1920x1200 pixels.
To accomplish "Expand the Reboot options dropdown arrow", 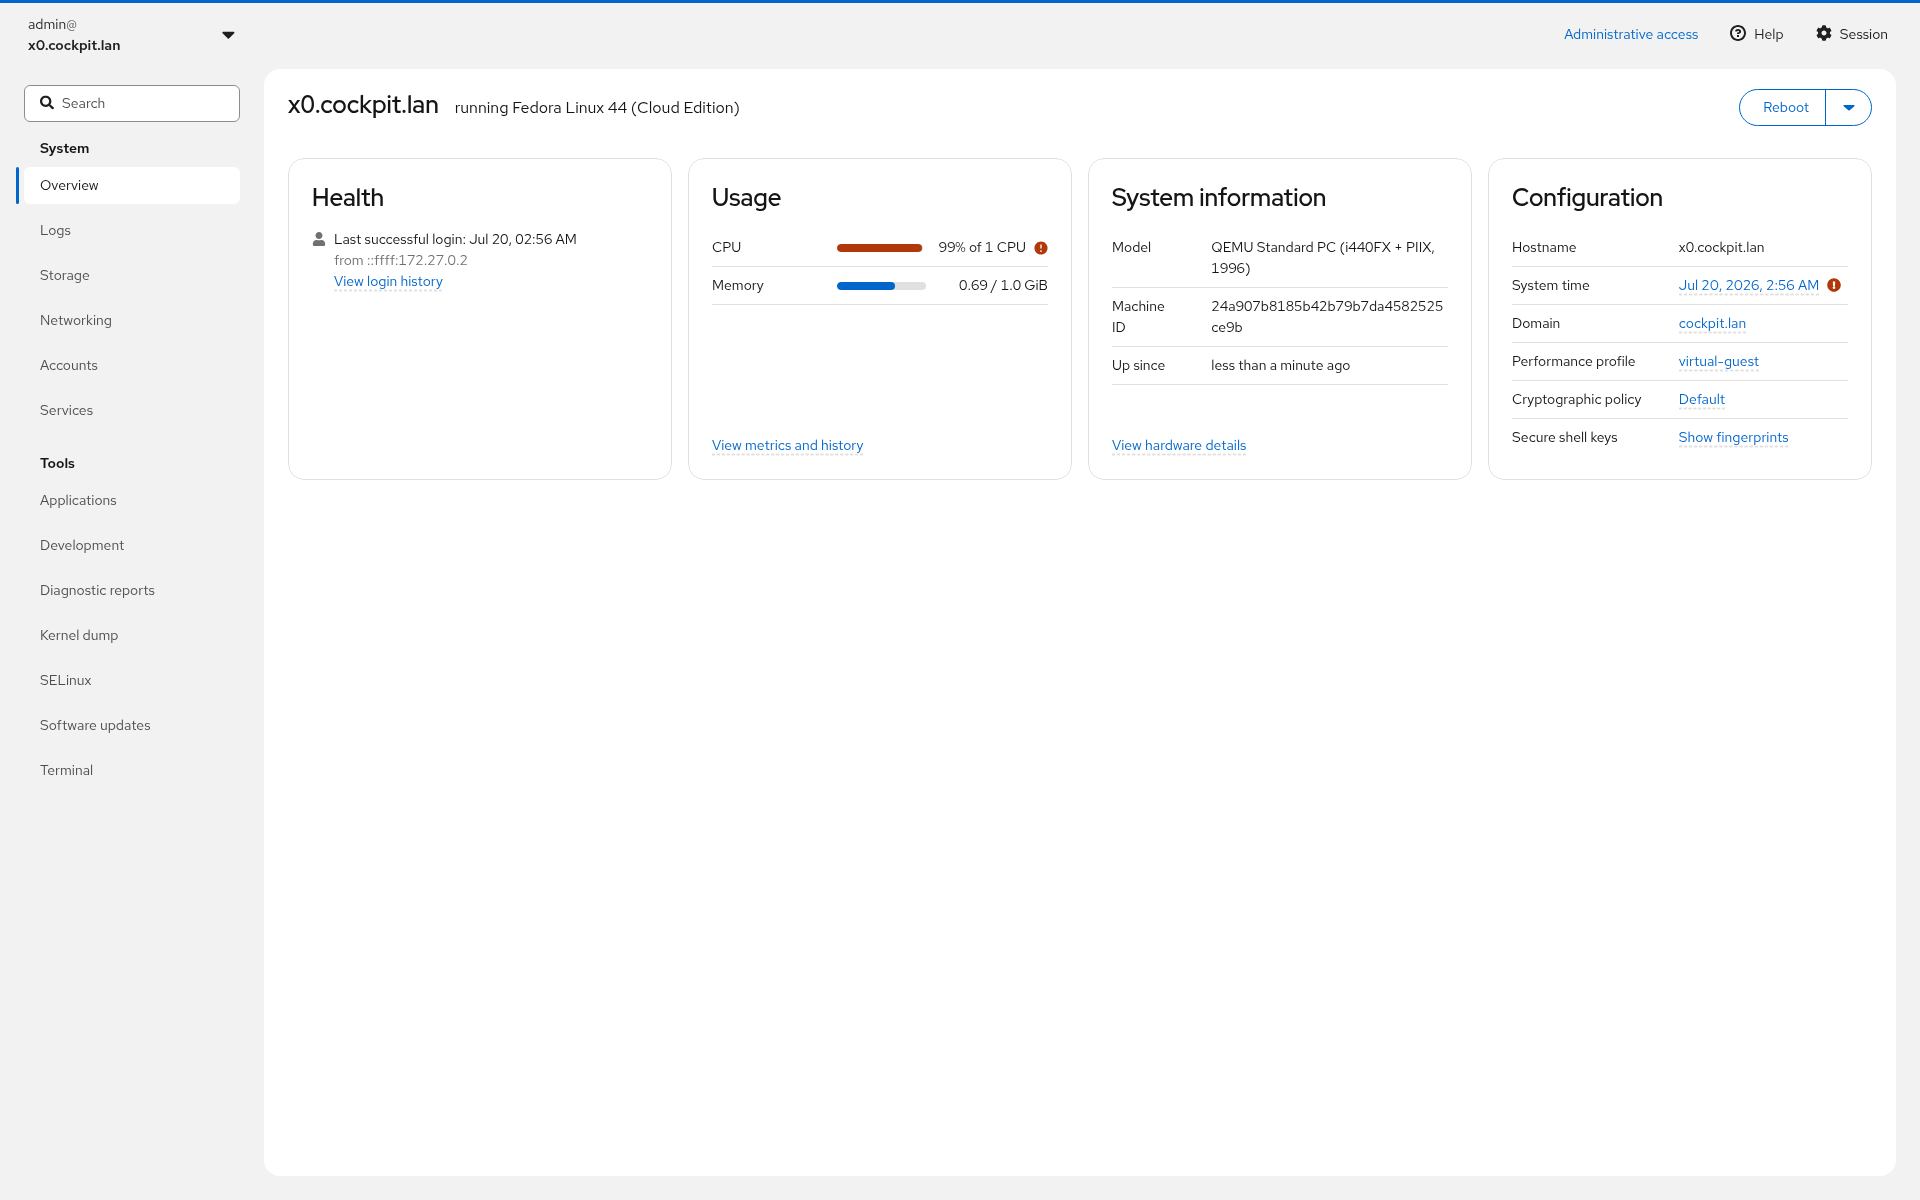I will [1848, 107].
